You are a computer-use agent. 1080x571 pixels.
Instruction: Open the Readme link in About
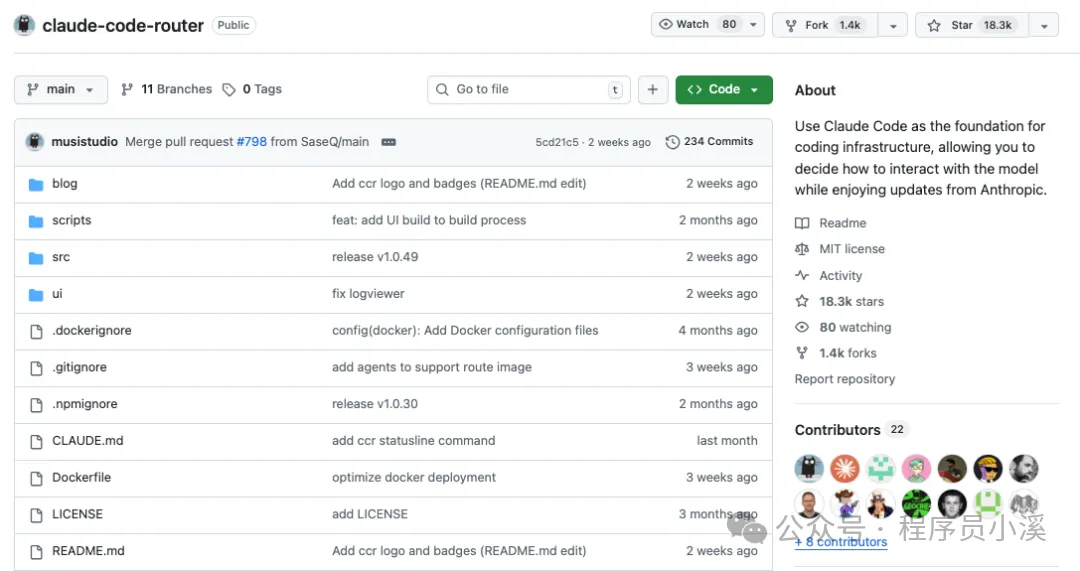tap(831, 223)
